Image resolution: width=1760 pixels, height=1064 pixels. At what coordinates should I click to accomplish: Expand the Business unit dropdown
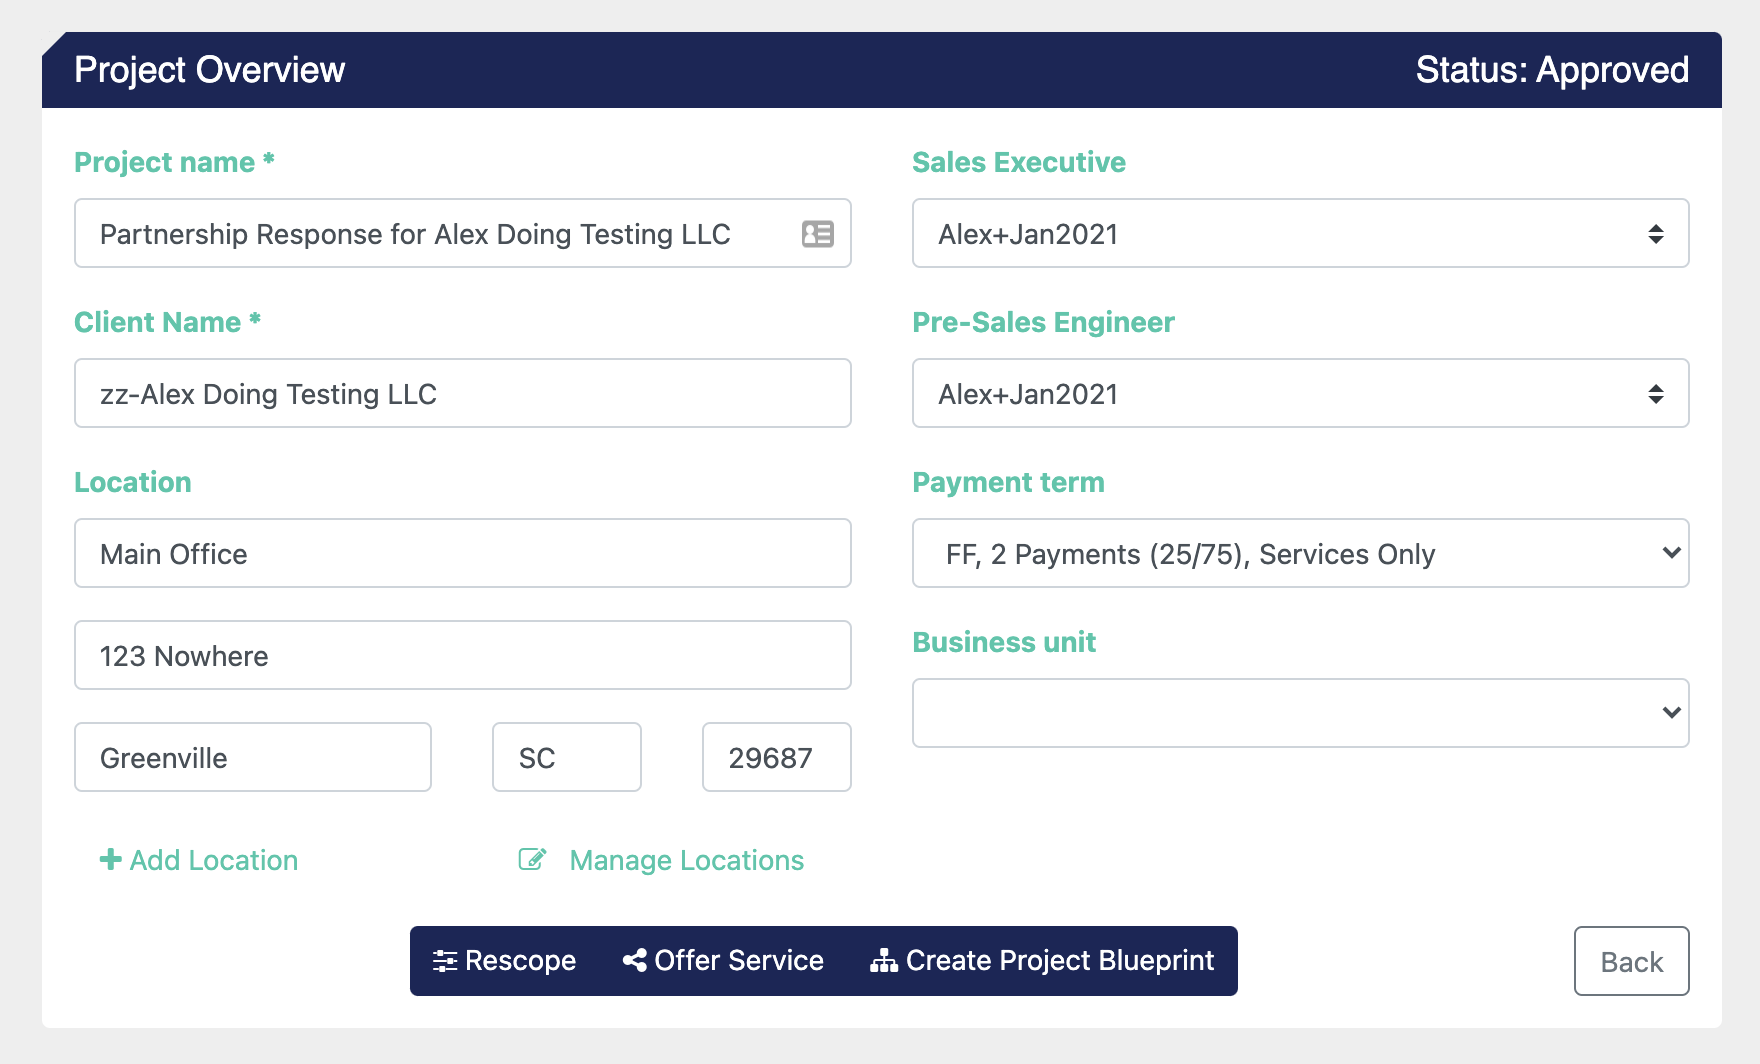[1300, 713]
